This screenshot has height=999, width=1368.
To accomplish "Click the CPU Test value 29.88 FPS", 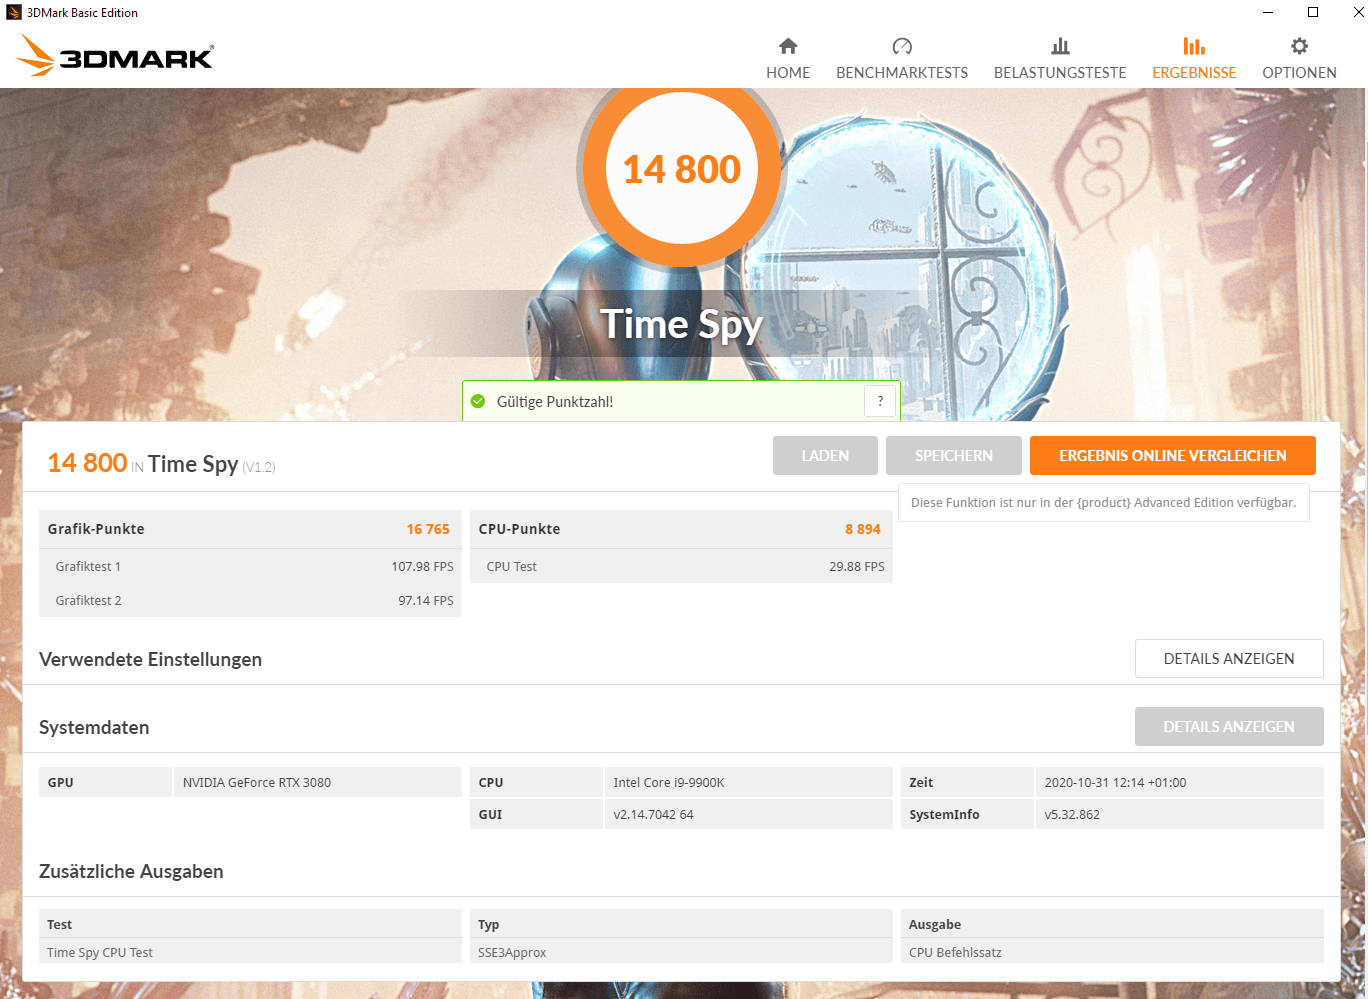I will pos(857,566).
